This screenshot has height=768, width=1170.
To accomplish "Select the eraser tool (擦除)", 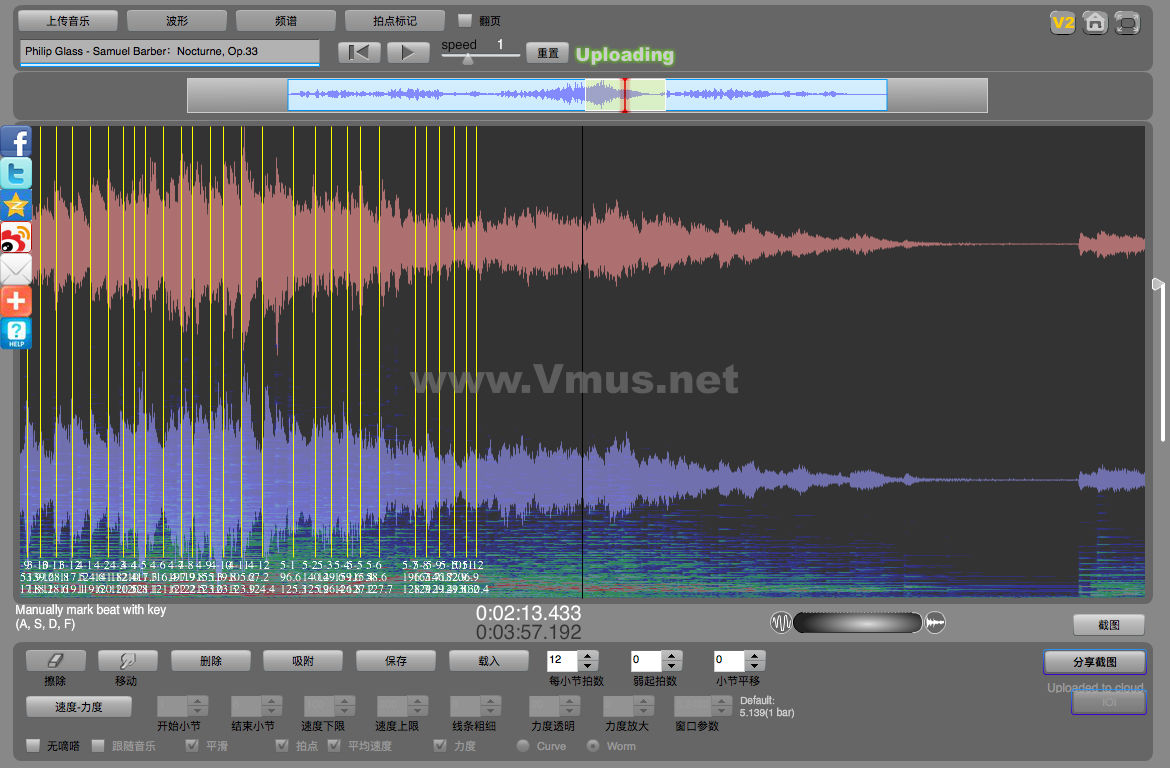I will 55,660.
